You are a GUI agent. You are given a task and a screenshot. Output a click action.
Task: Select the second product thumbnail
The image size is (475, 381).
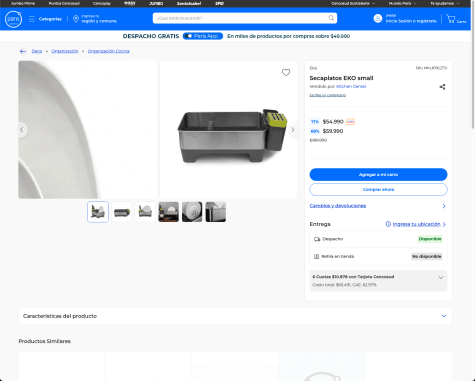(121, 212)
